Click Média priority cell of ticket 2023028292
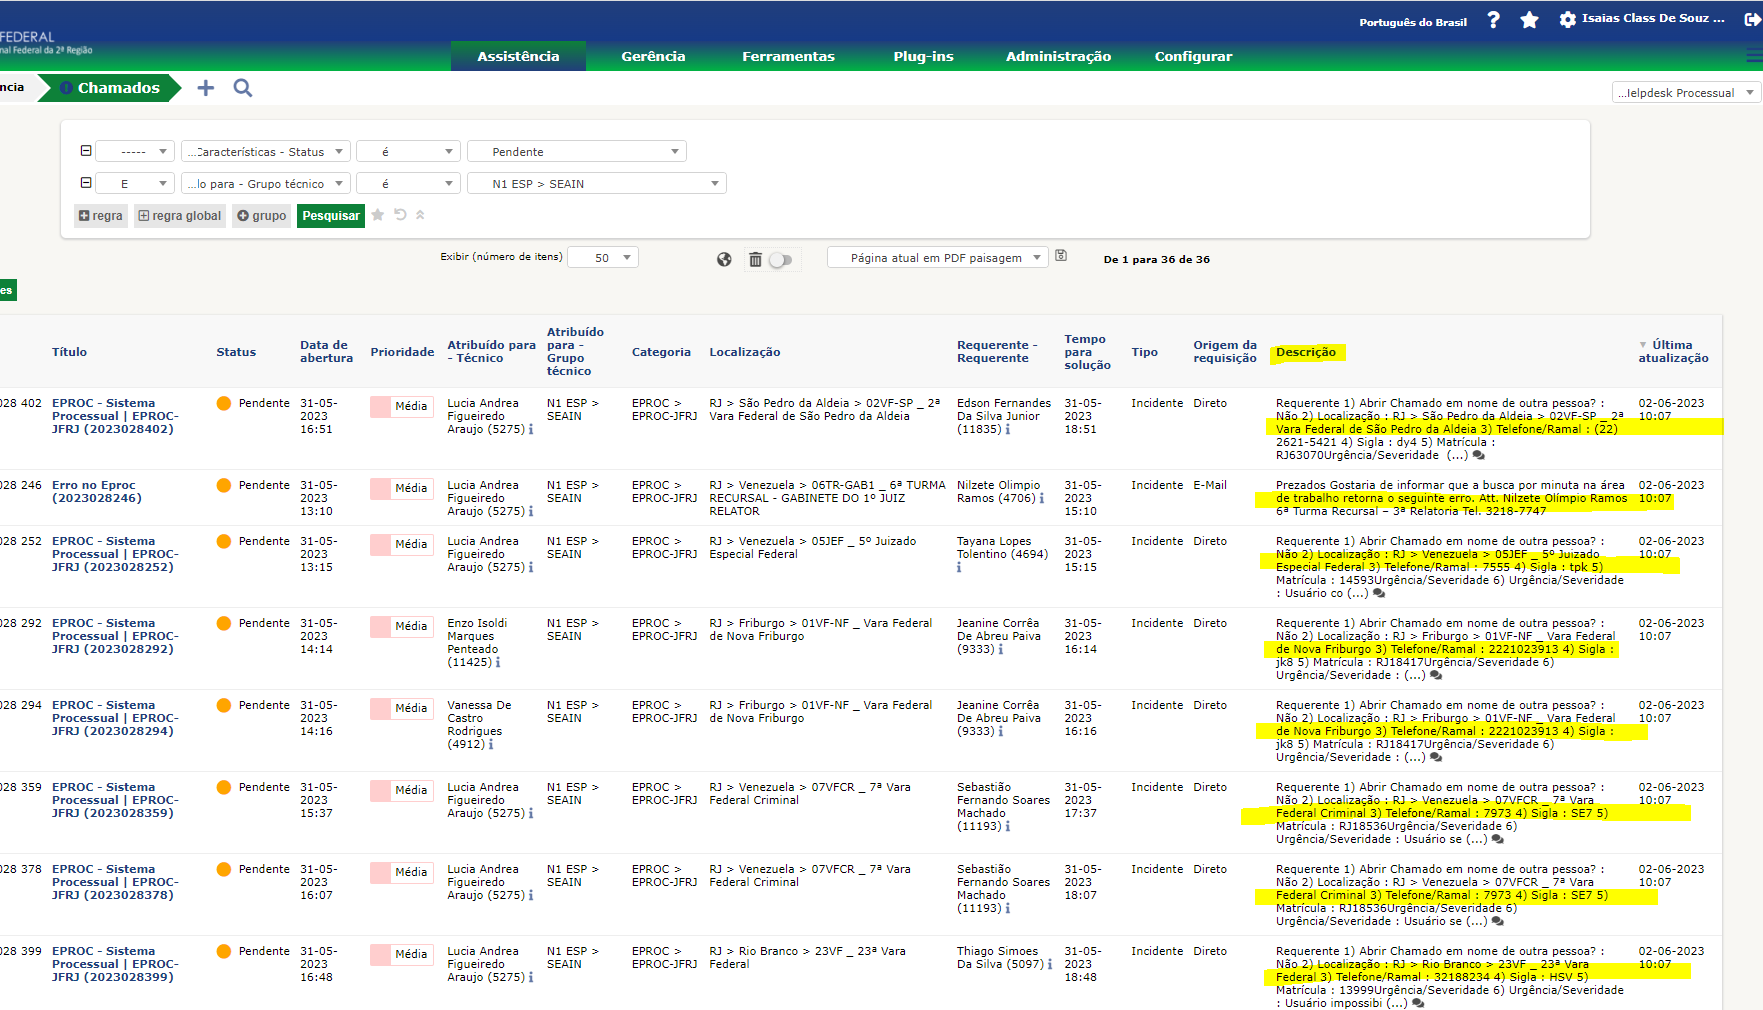 tap(402, 626)
